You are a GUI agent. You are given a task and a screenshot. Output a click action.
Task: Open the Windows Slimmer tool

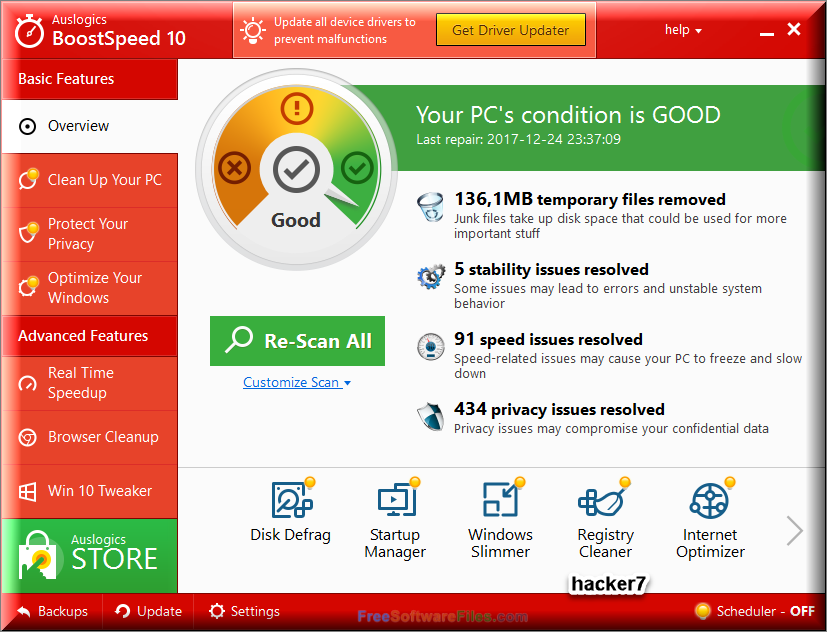[501, 519]
